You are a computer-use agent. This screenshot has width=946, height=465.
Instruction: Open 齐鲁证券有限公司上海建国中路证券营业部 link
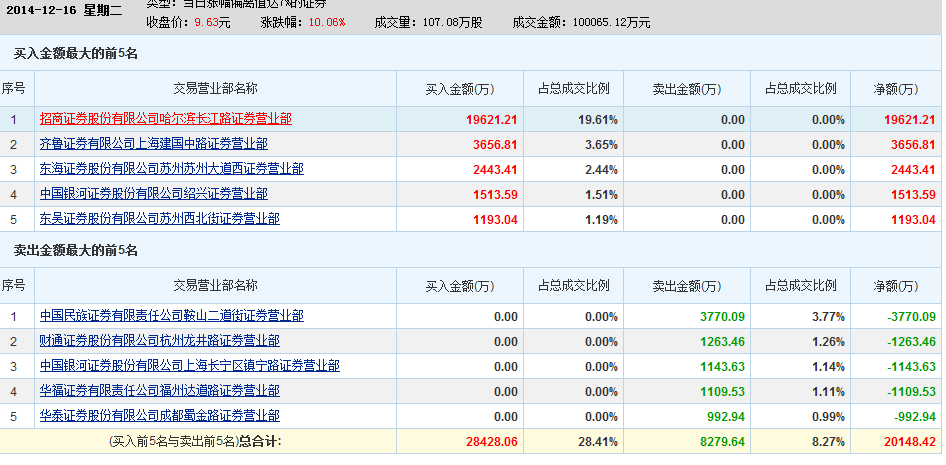coord(154,144)
